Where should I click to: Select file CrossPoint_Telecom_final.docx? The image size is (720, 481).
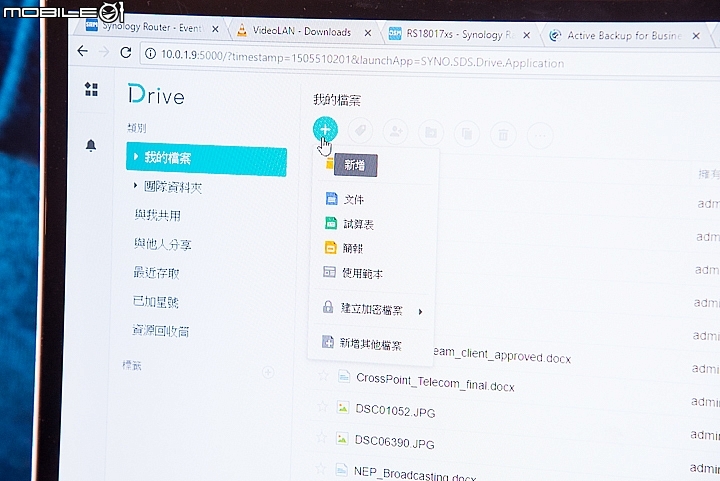coord(435,383)
